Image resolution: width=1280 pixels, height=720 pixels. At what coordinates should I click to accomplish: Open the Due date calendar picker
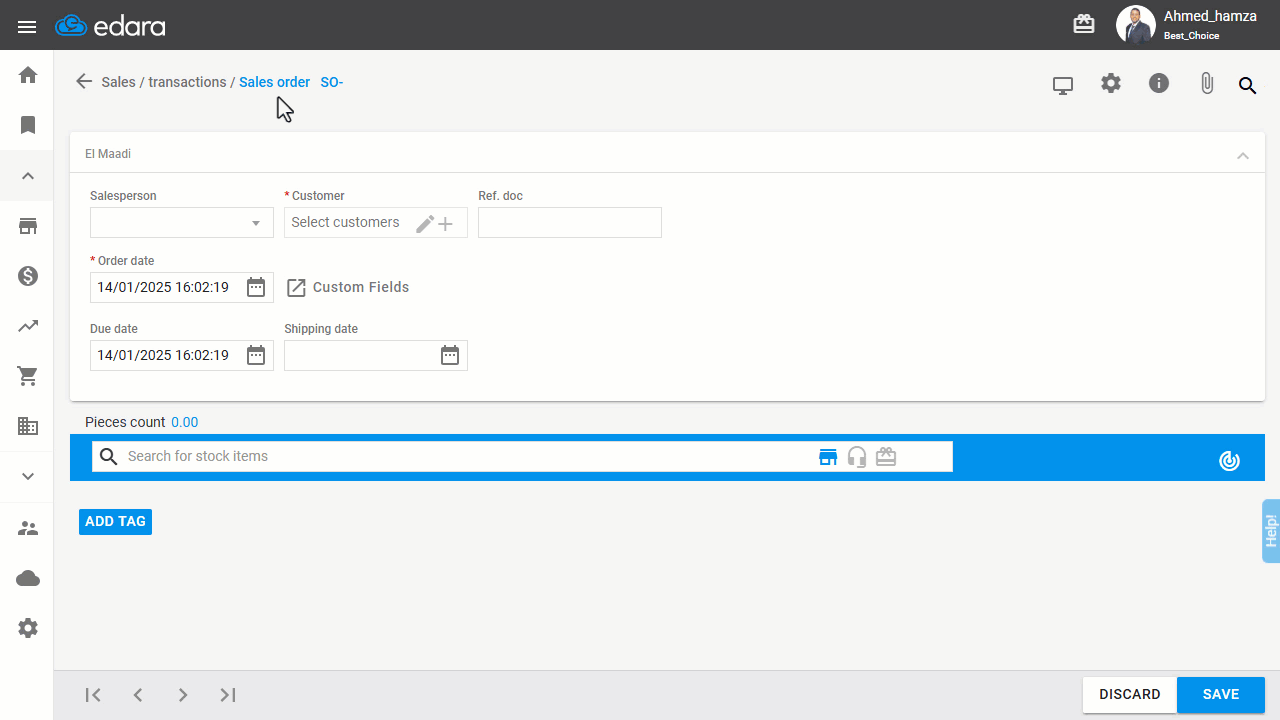[x=255, y=355]
